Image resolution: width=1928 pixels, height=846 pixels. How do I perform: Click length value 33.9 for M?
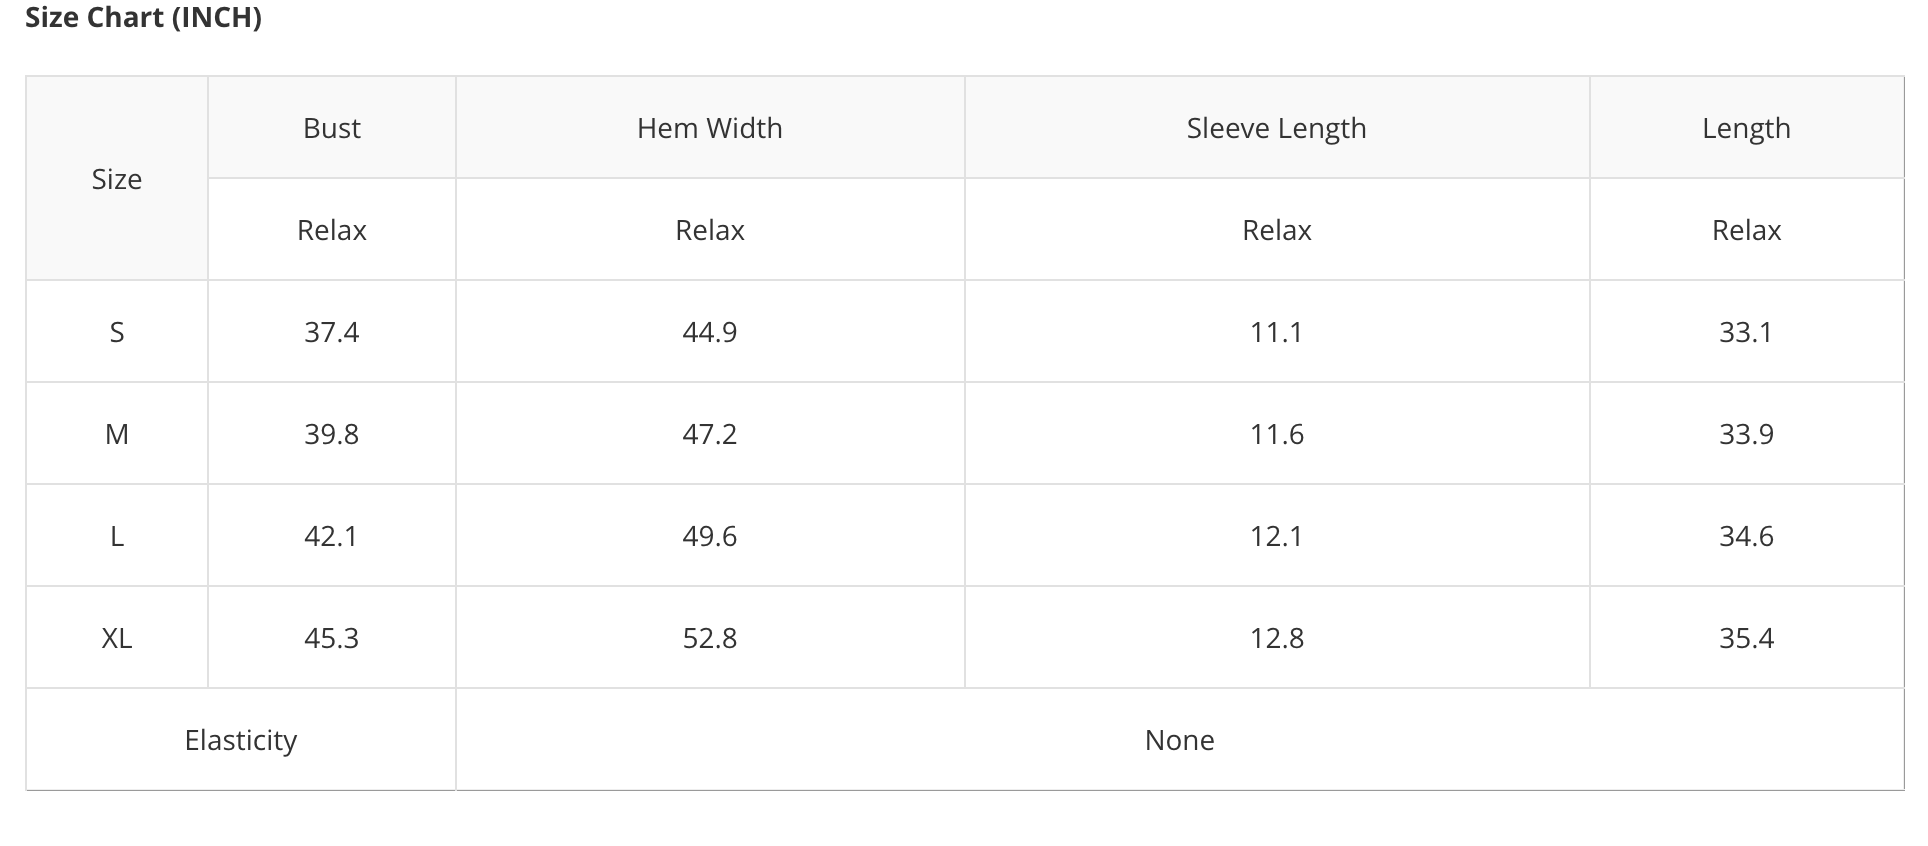(x=1746, y=434)
